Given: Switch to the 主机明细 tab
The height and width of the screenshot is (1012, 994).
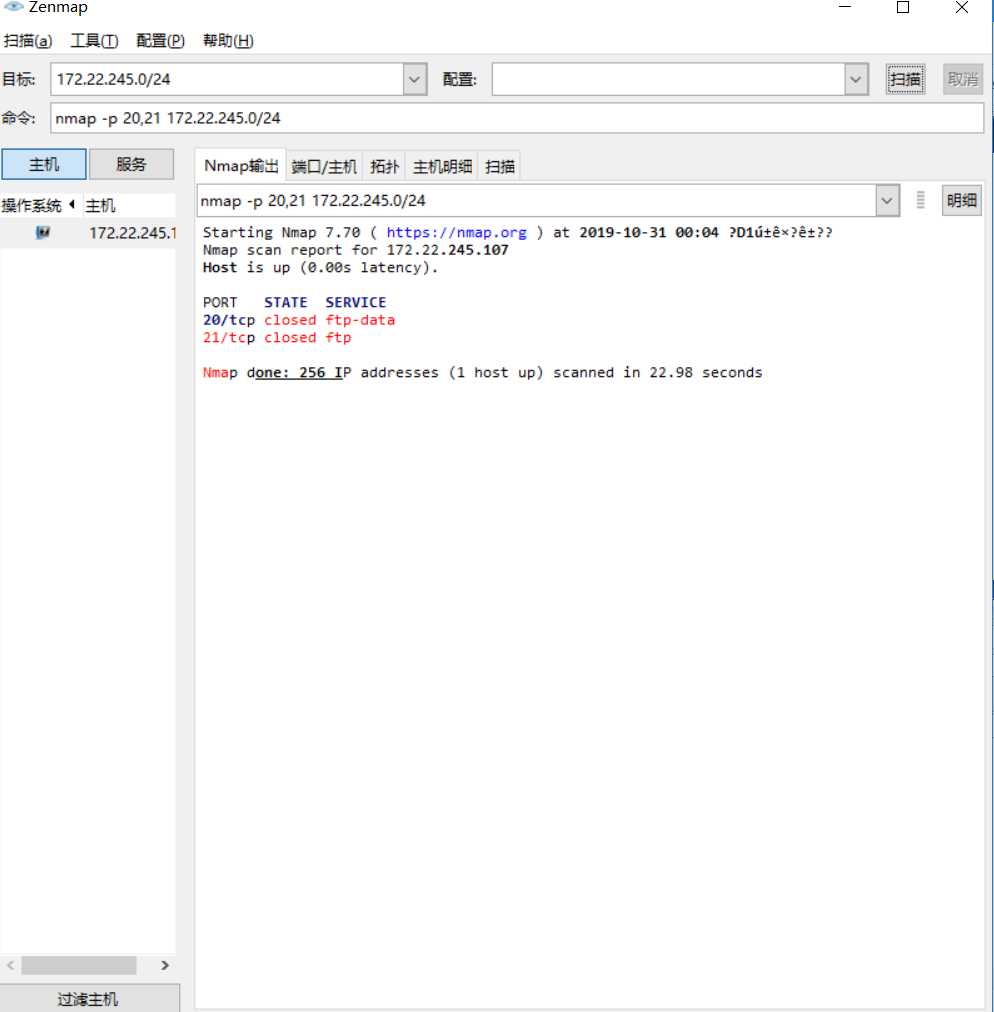Looking at the screenshot, I should pos(442,167).
